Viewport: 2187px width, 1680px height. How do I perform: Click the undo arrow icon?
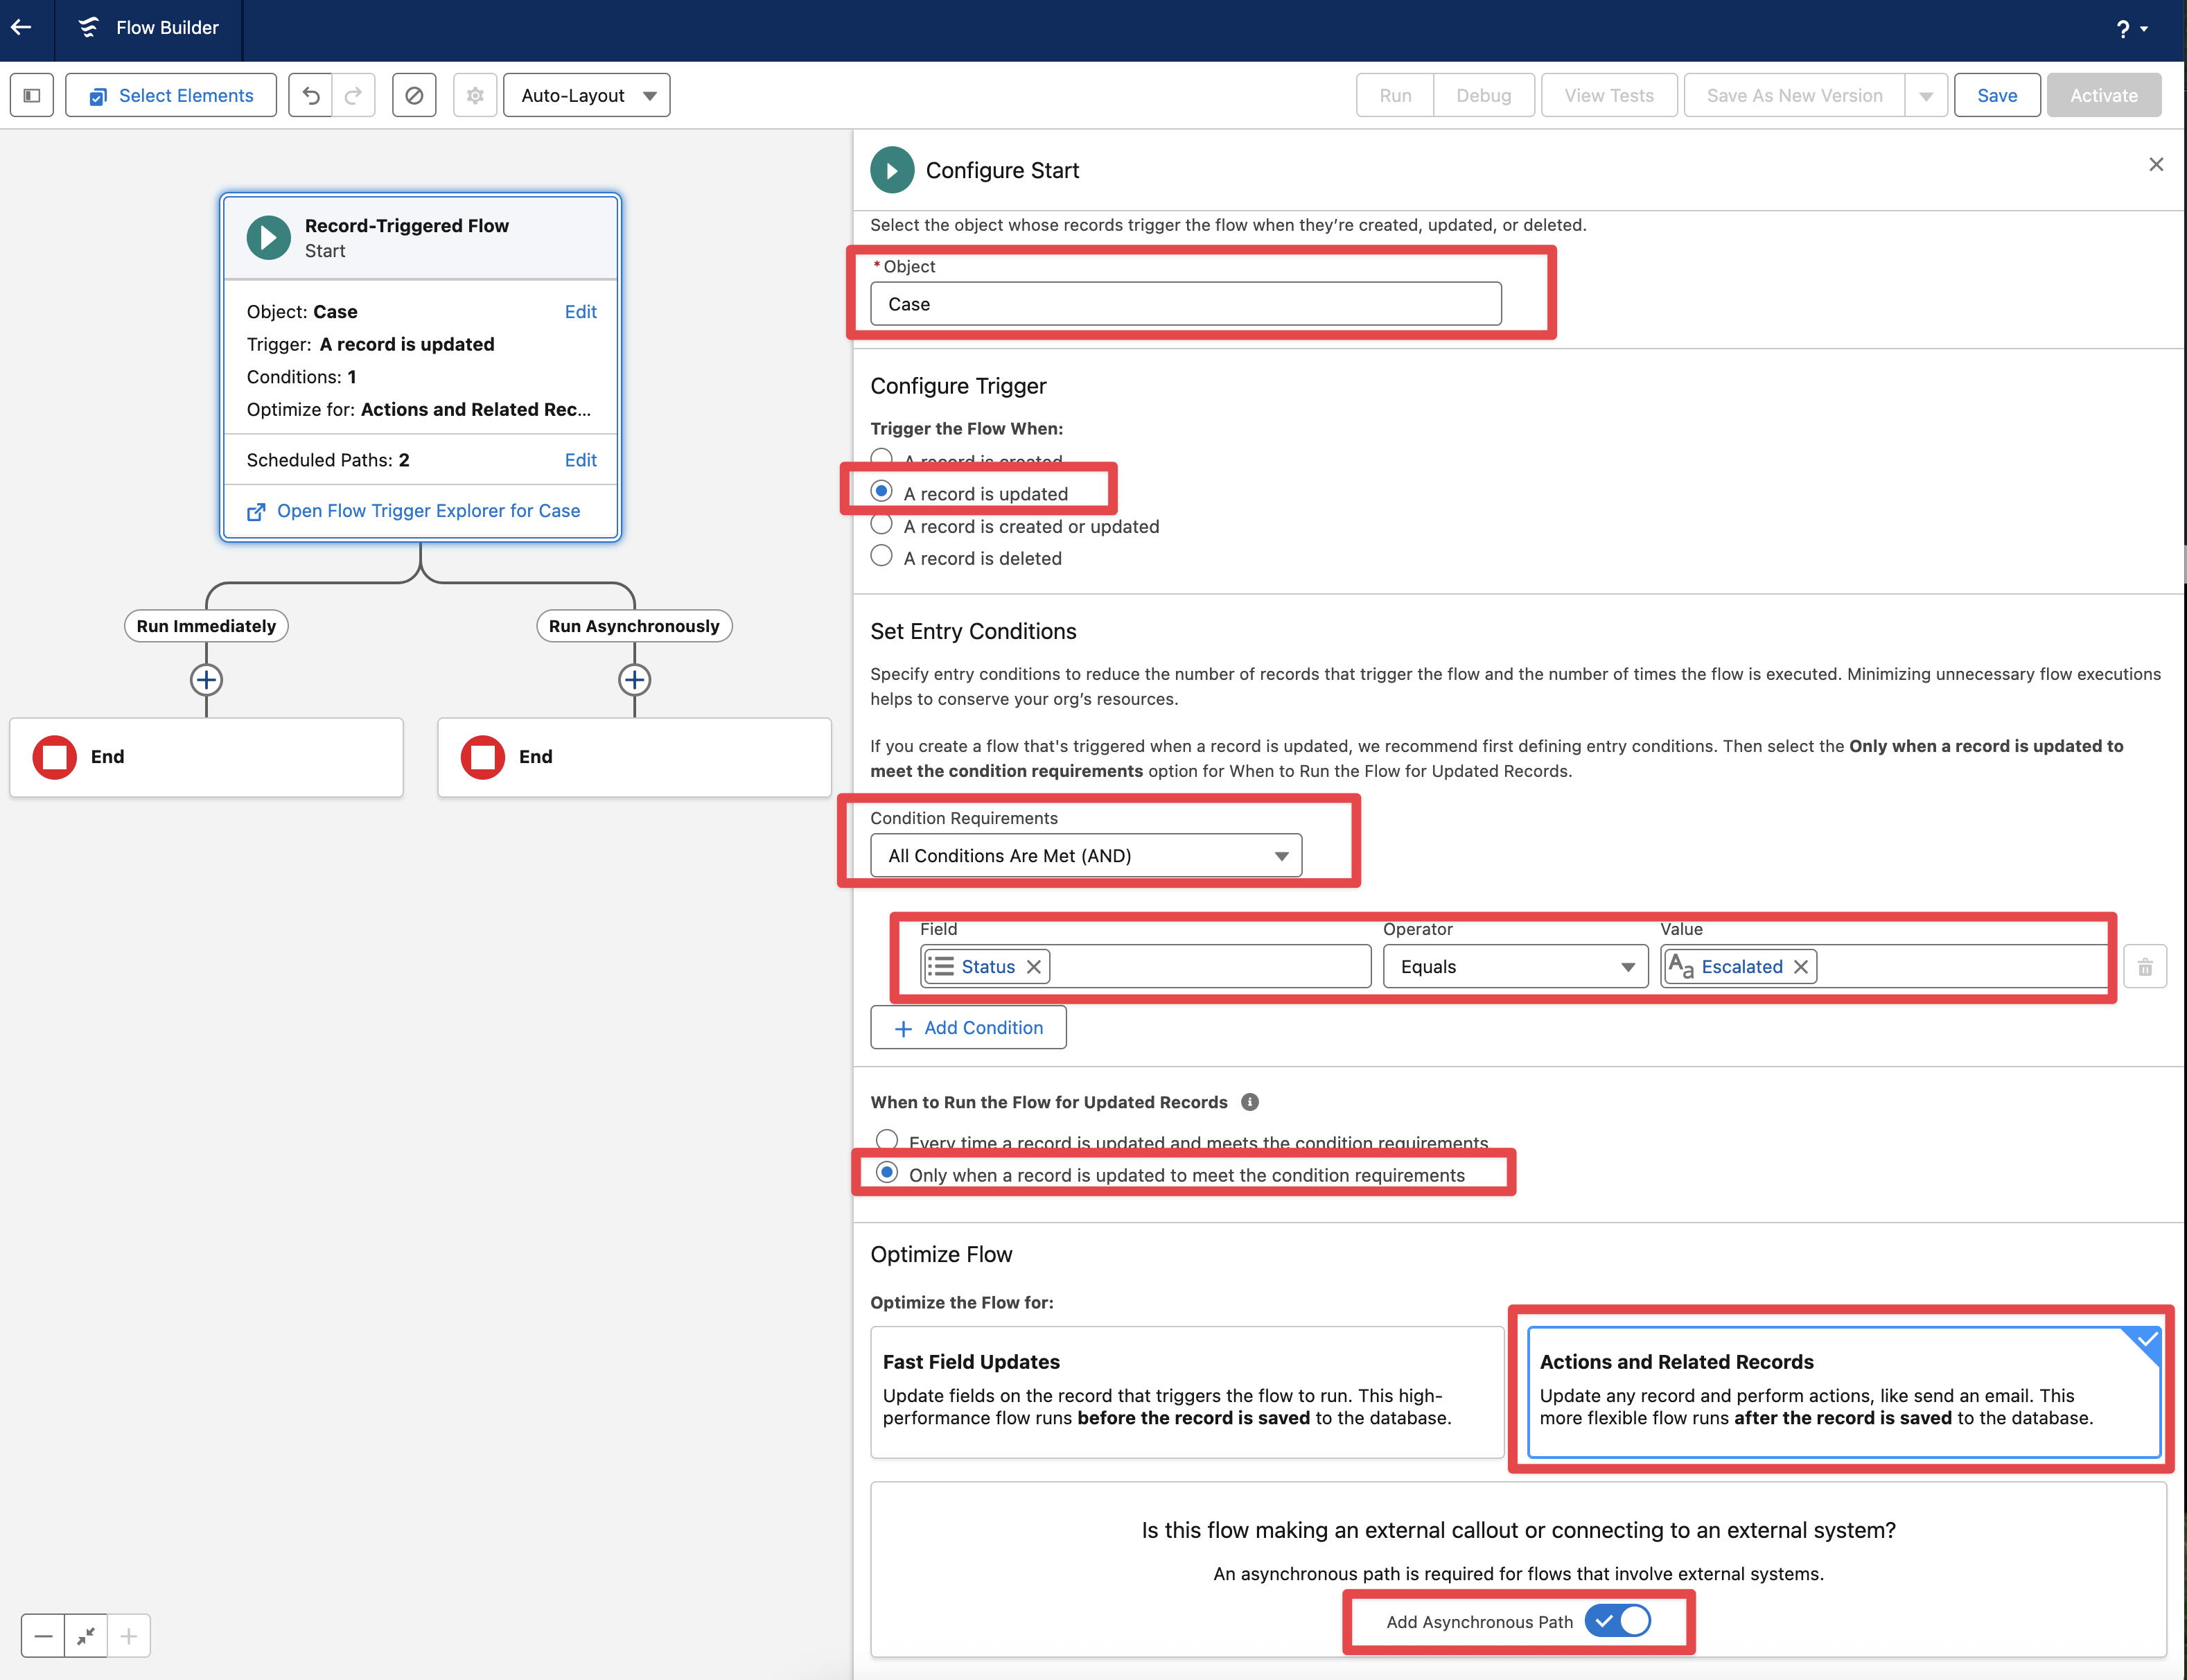(x=311, y=96)
